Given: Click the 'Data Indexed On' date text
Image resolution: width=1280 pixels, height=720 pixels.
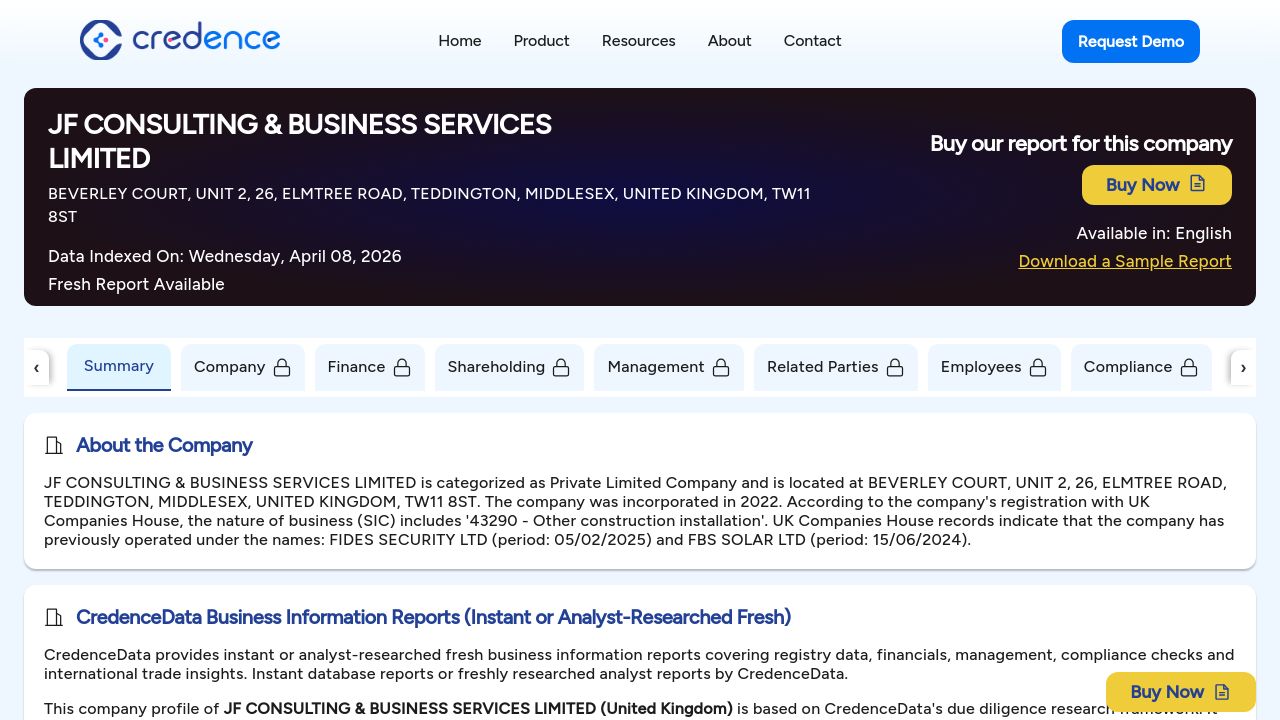Looking at the screenshot, I should pyautogui.click(x=225, y=256).
